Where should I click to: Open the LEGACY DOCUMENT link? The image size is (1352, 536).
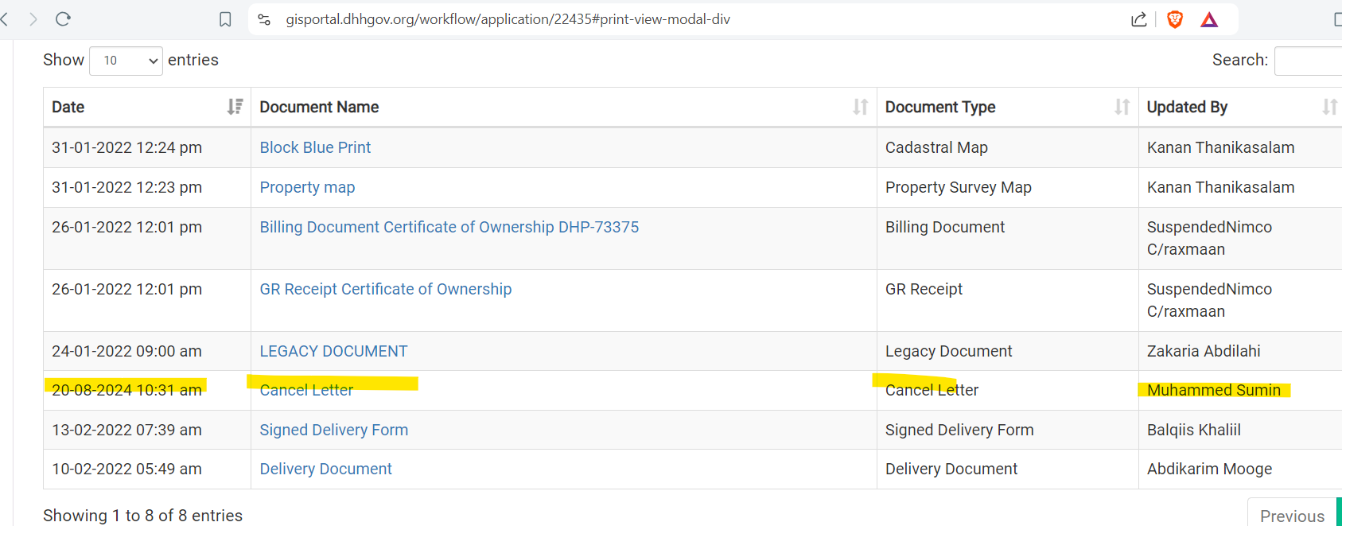pos(334,351)
